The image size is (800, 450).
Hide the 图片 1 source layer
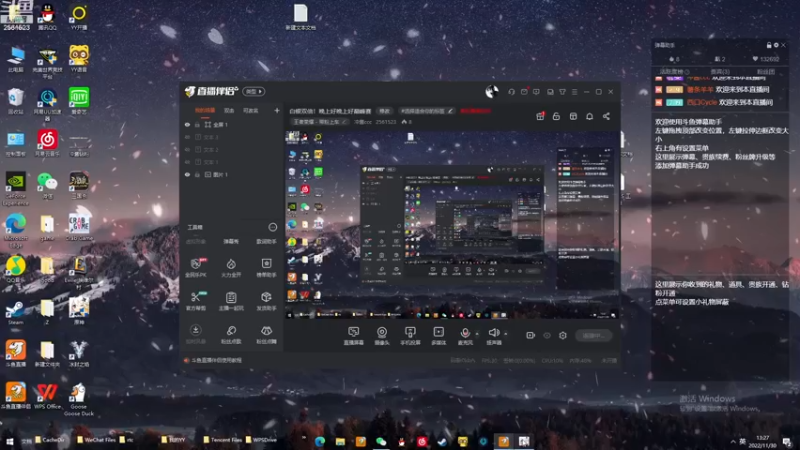point(187,174)
